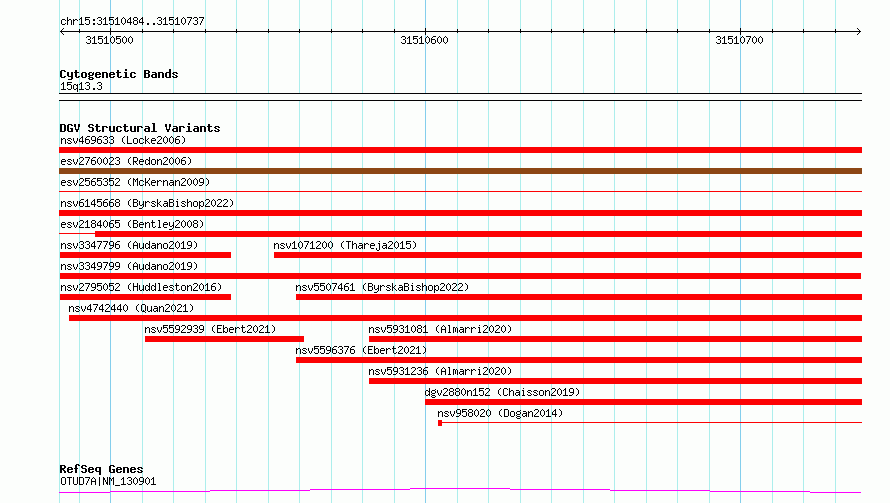
Task: Select the nsv5592939 (Ebert2021) label
Action: click(210, 329)
